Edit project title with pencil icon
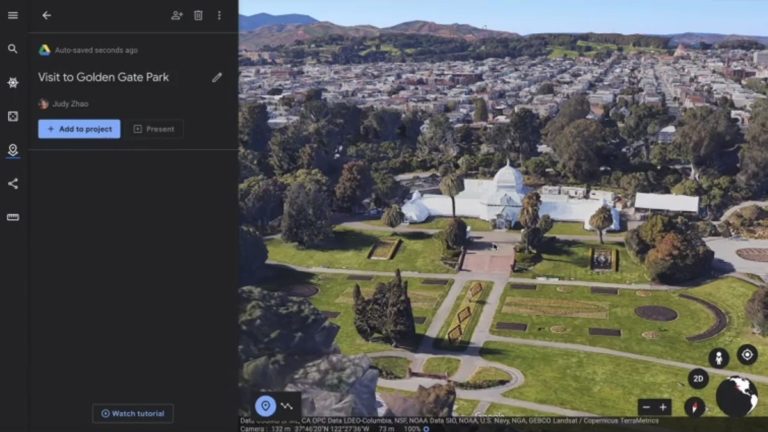The image size is (768, 432). point(217,77)
